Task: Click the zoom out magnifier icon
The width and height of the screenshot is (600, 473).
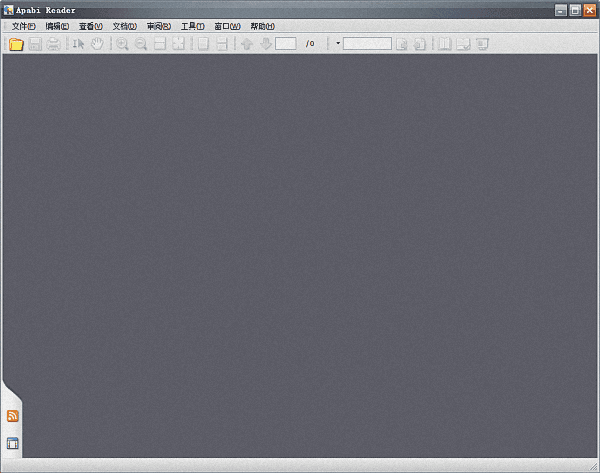Action: click(x=141, y=44)
